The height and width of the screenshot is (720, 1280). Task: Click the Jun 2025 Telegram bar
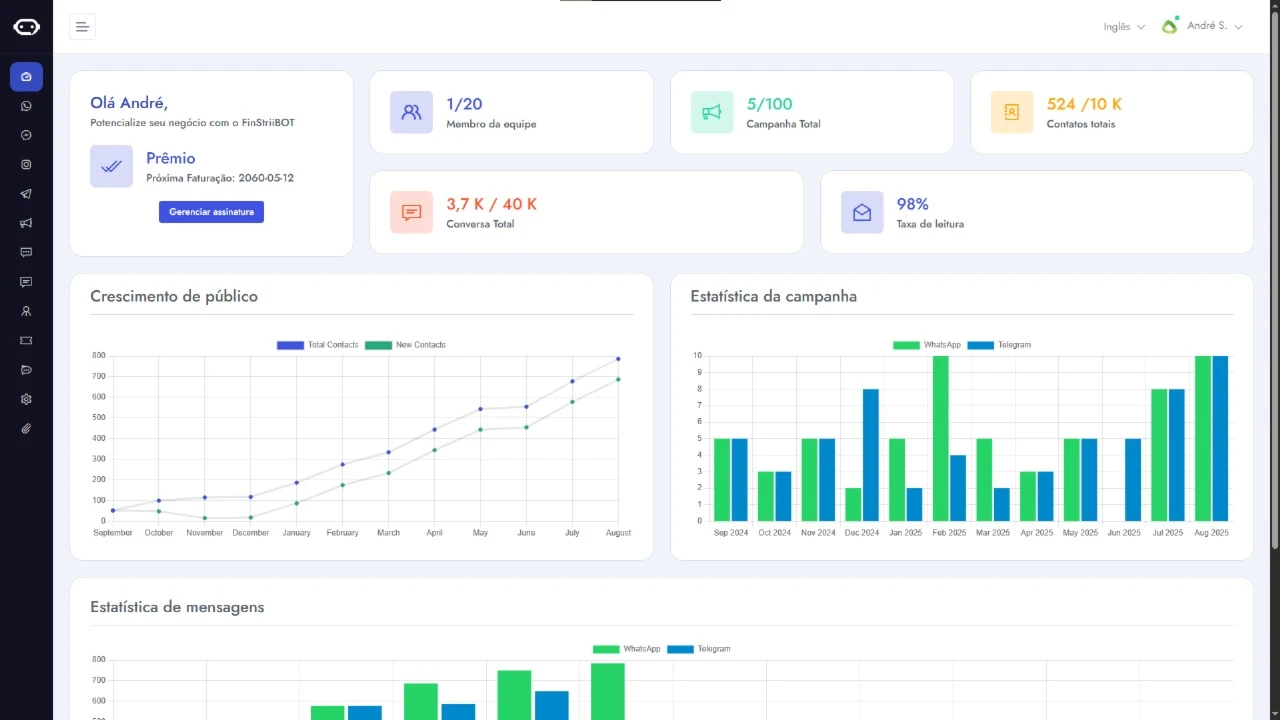tap(1133, 480)
